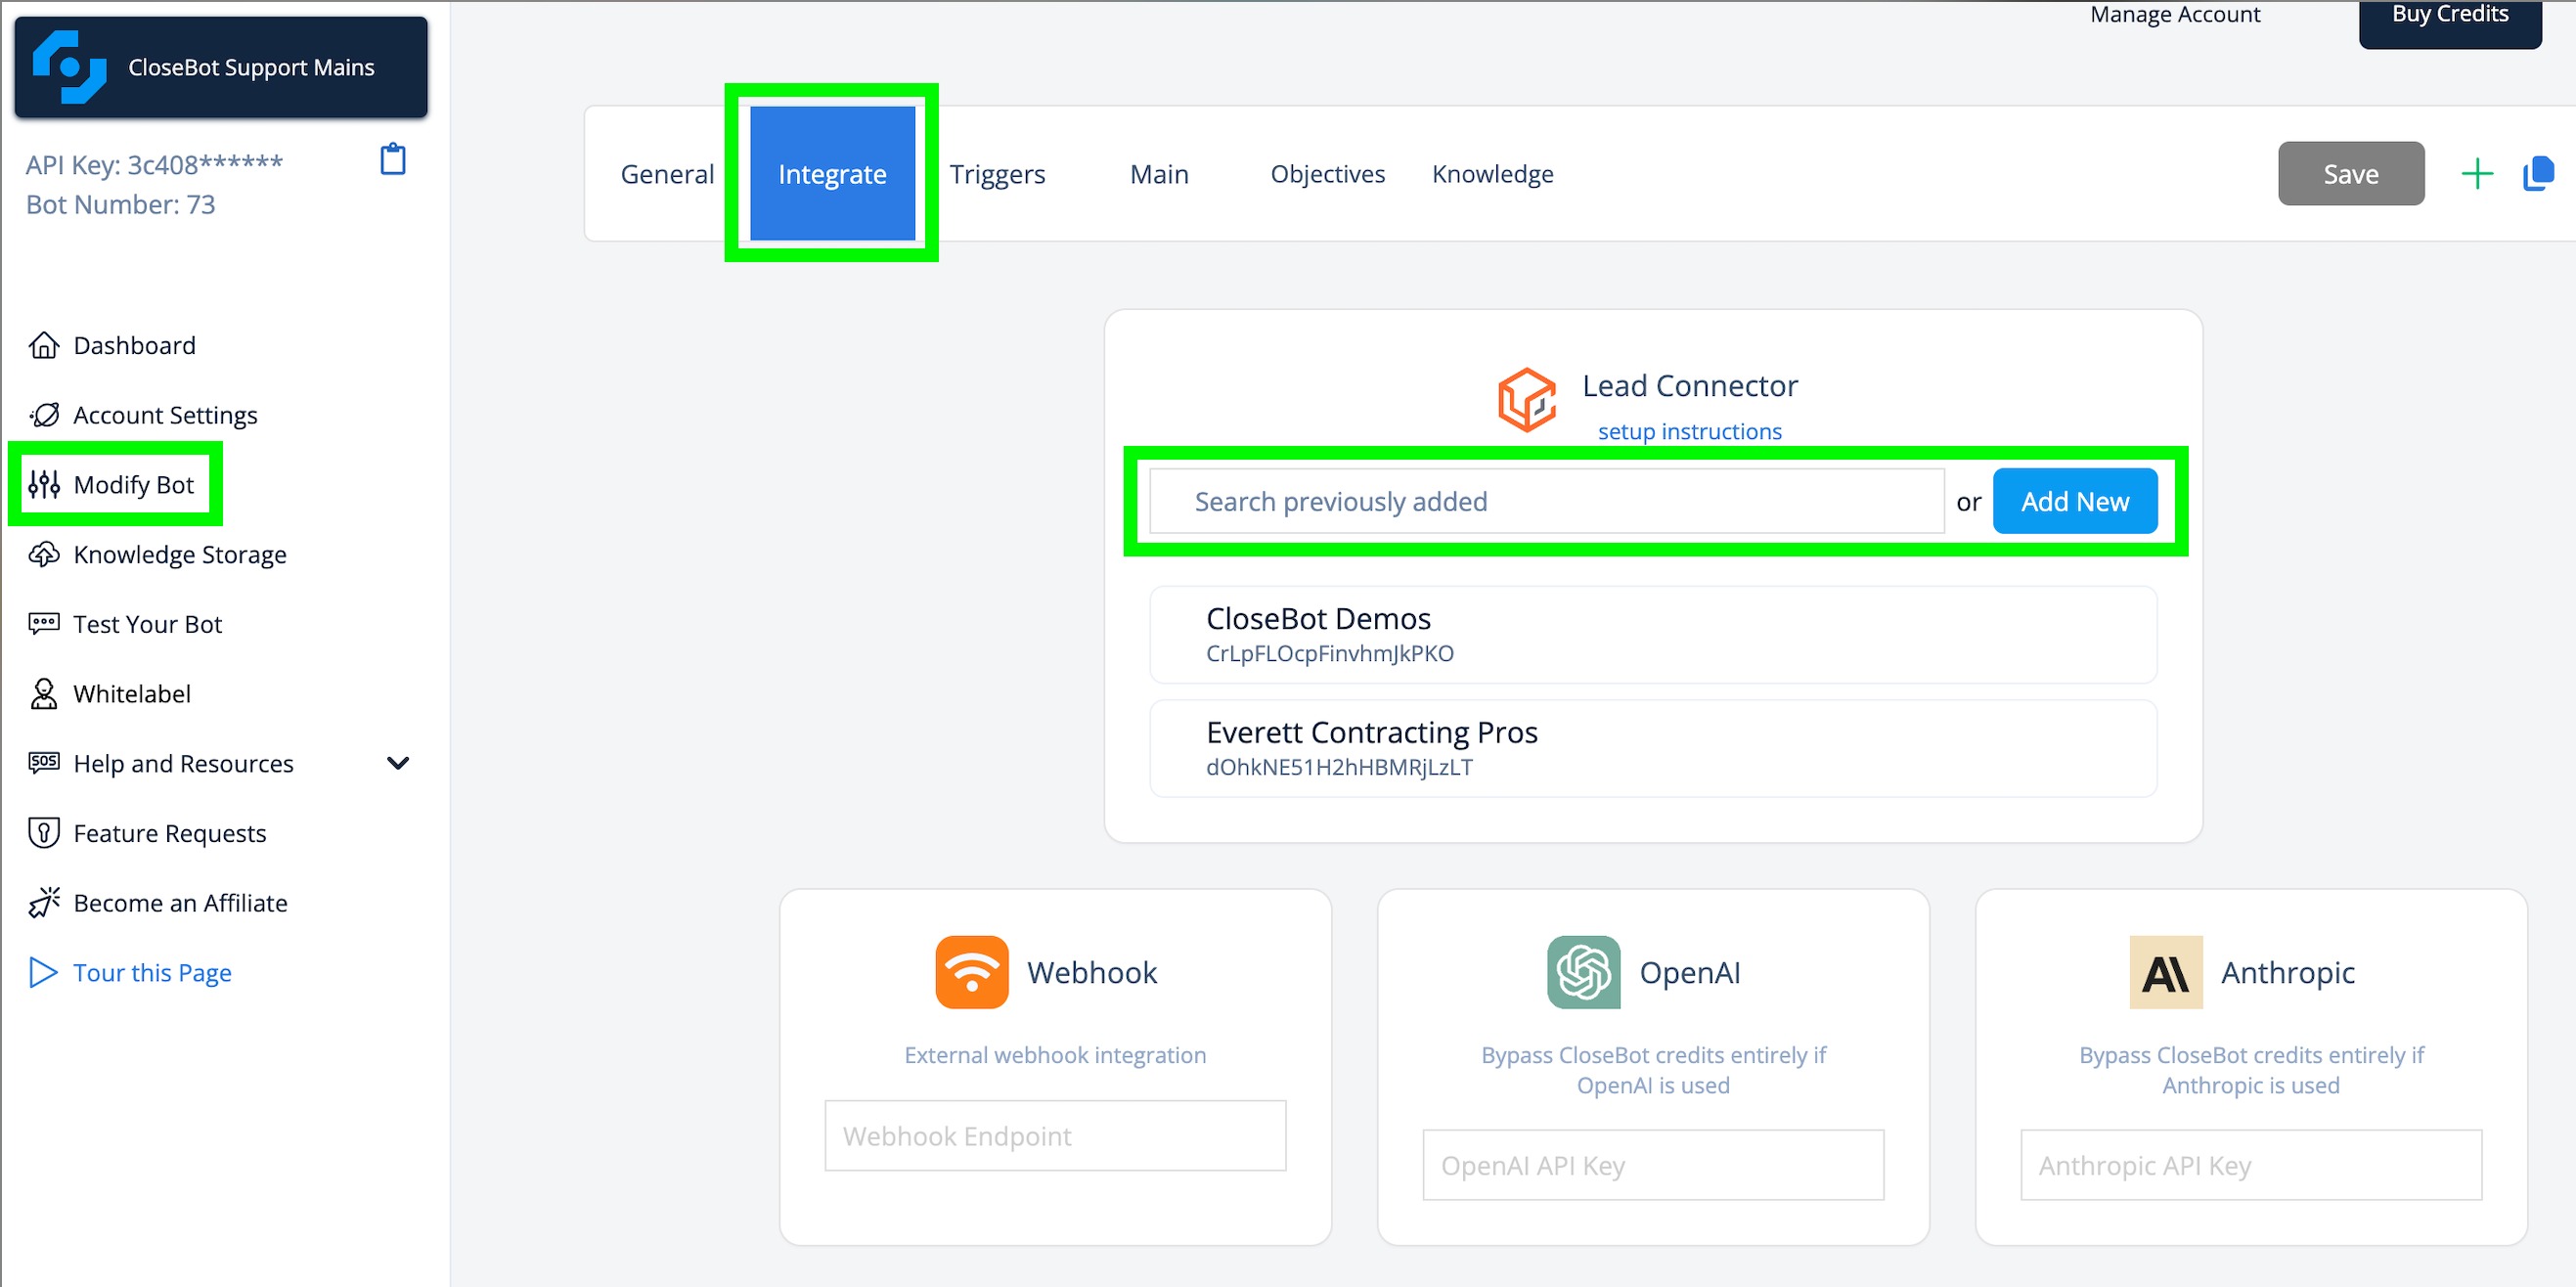The height and width of the screenshot is (1287, 2576).
Task: Click the Account Settings planet icon
Action: click(x=44, y=415)
